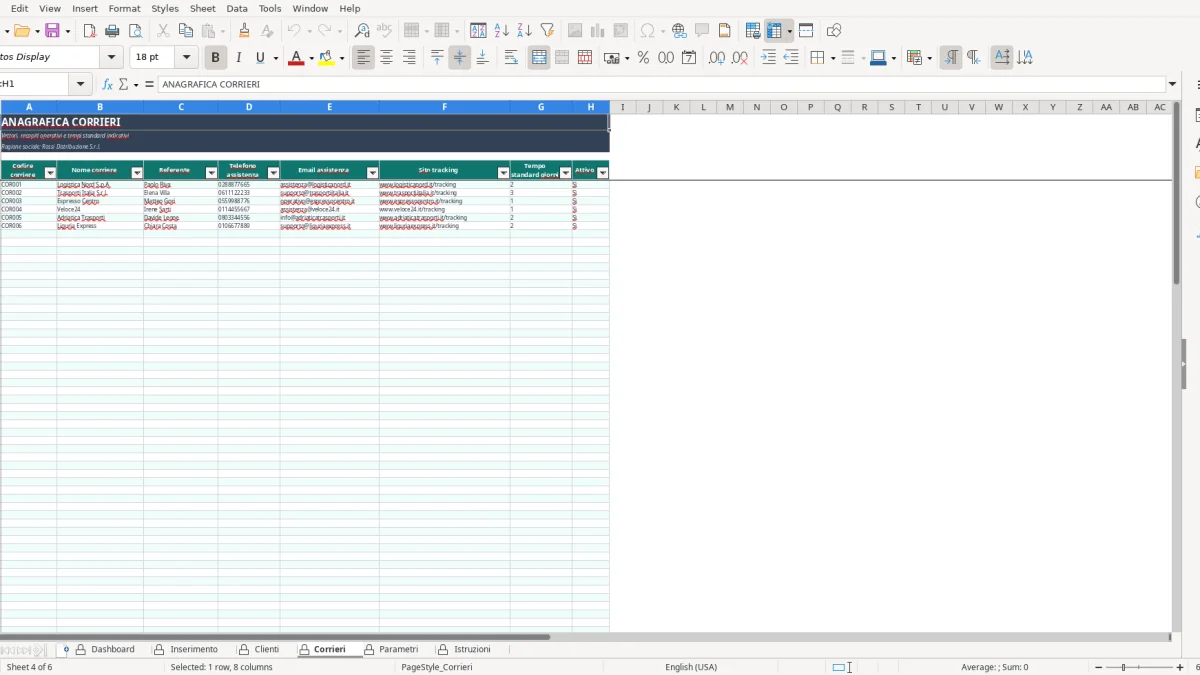
Task: Click the Function Wizard fx icon
Action: 107,85
